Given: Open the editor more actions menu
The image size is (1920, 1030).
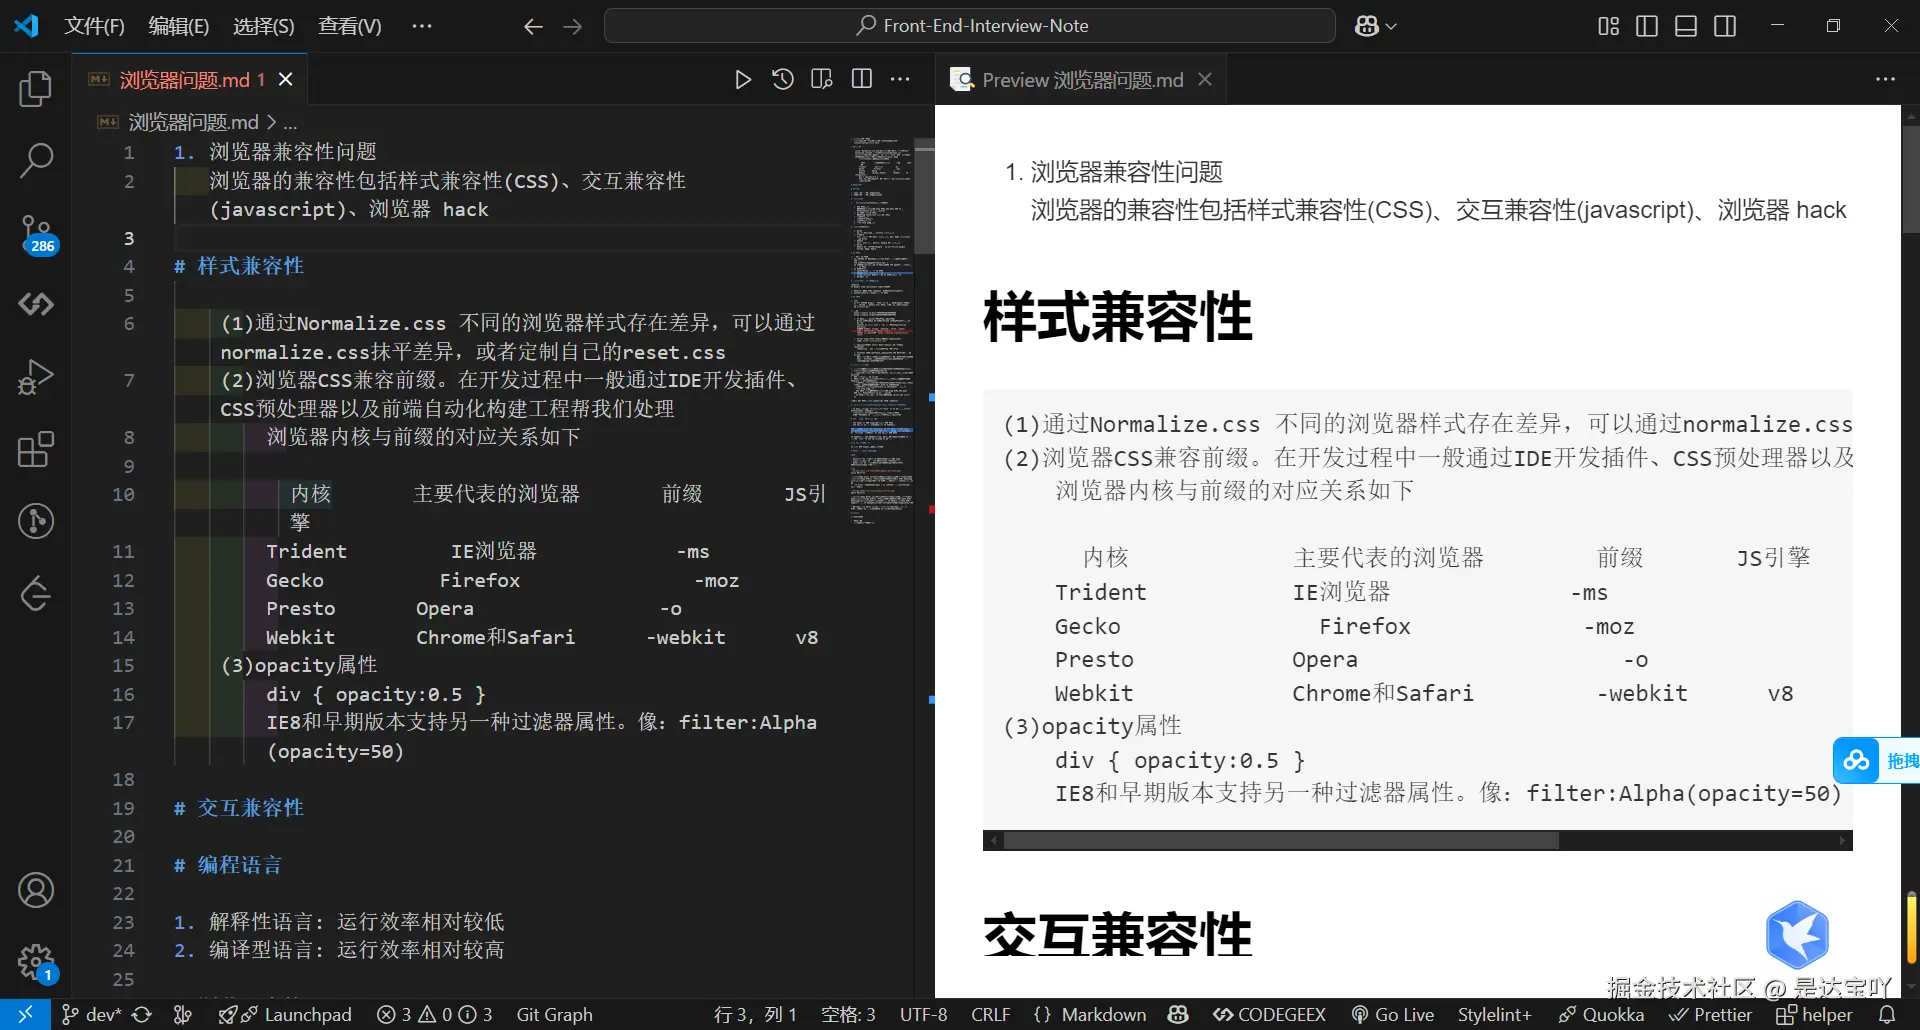Looking at the screenshot, I should [899, 79].
